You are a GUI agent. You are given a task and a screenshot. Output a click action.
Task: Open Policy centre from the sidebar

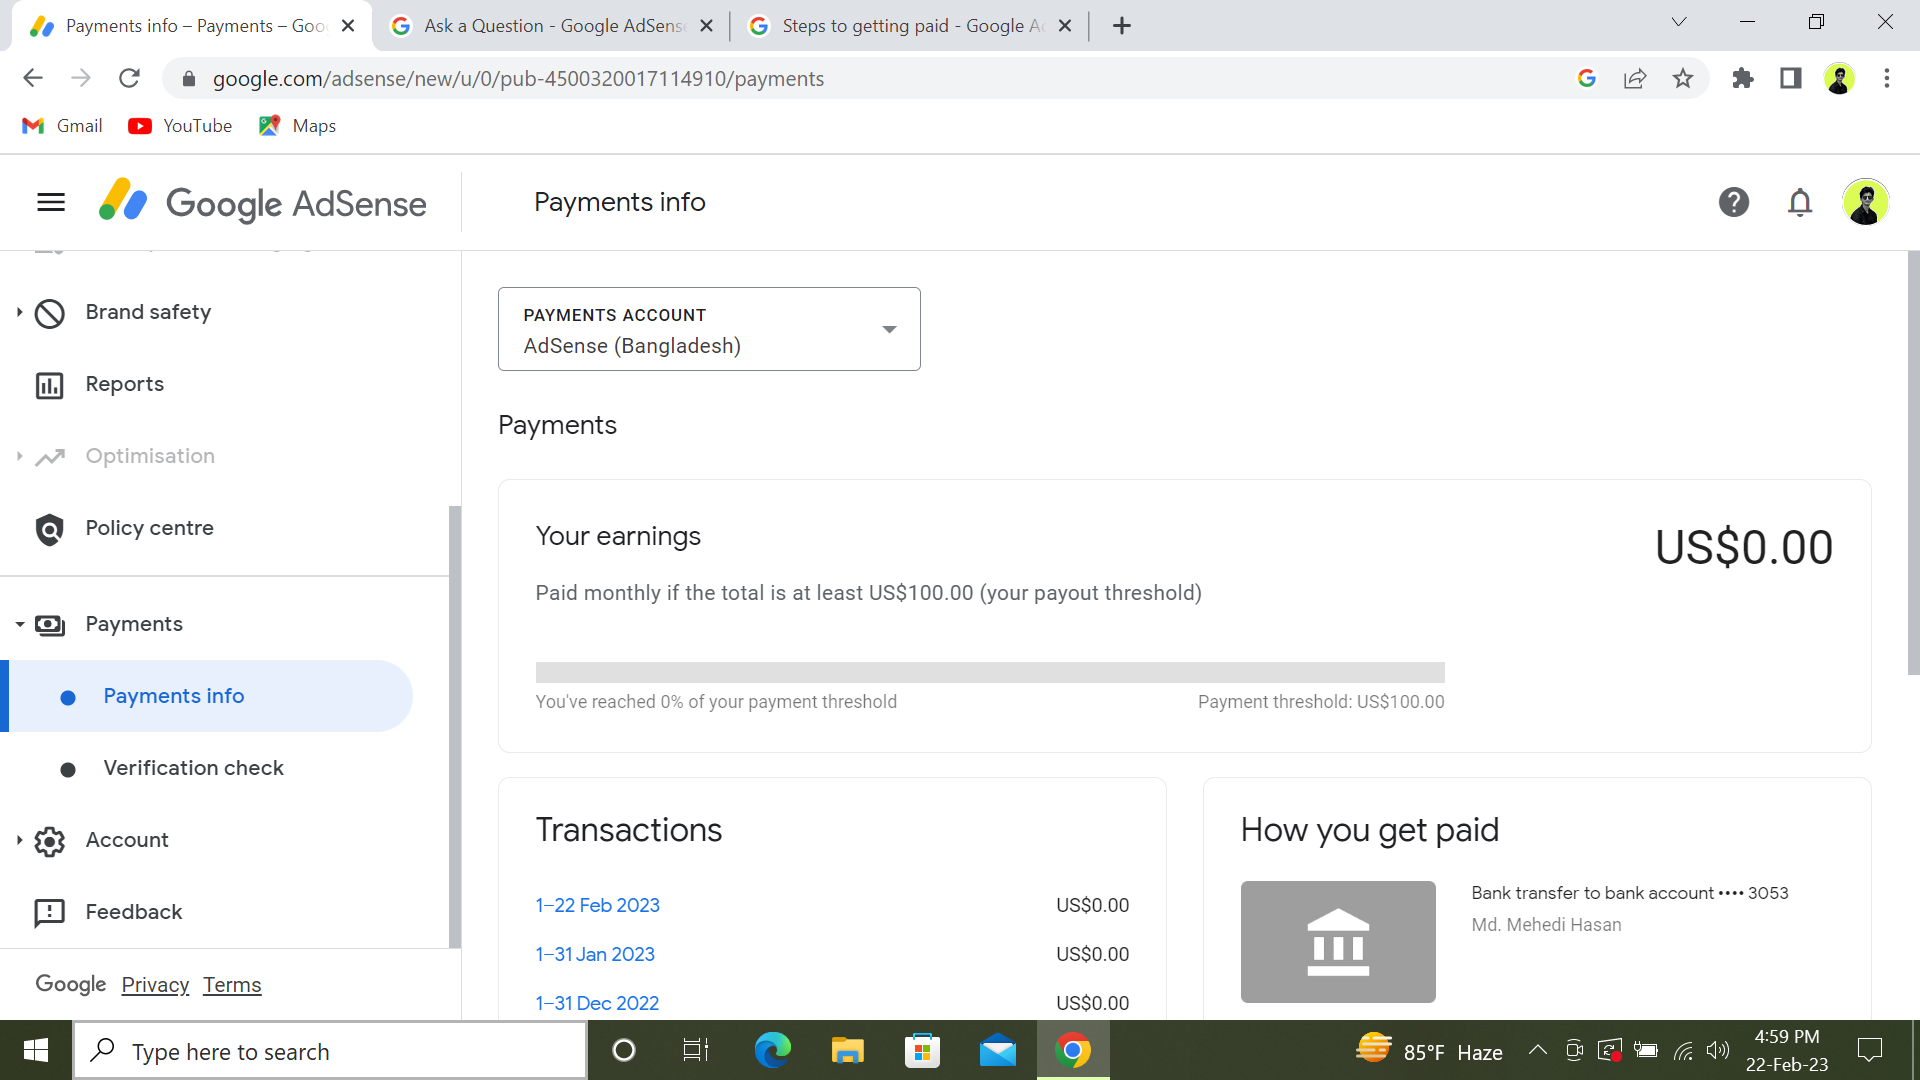pyautogui.click(x=149, y=528)
